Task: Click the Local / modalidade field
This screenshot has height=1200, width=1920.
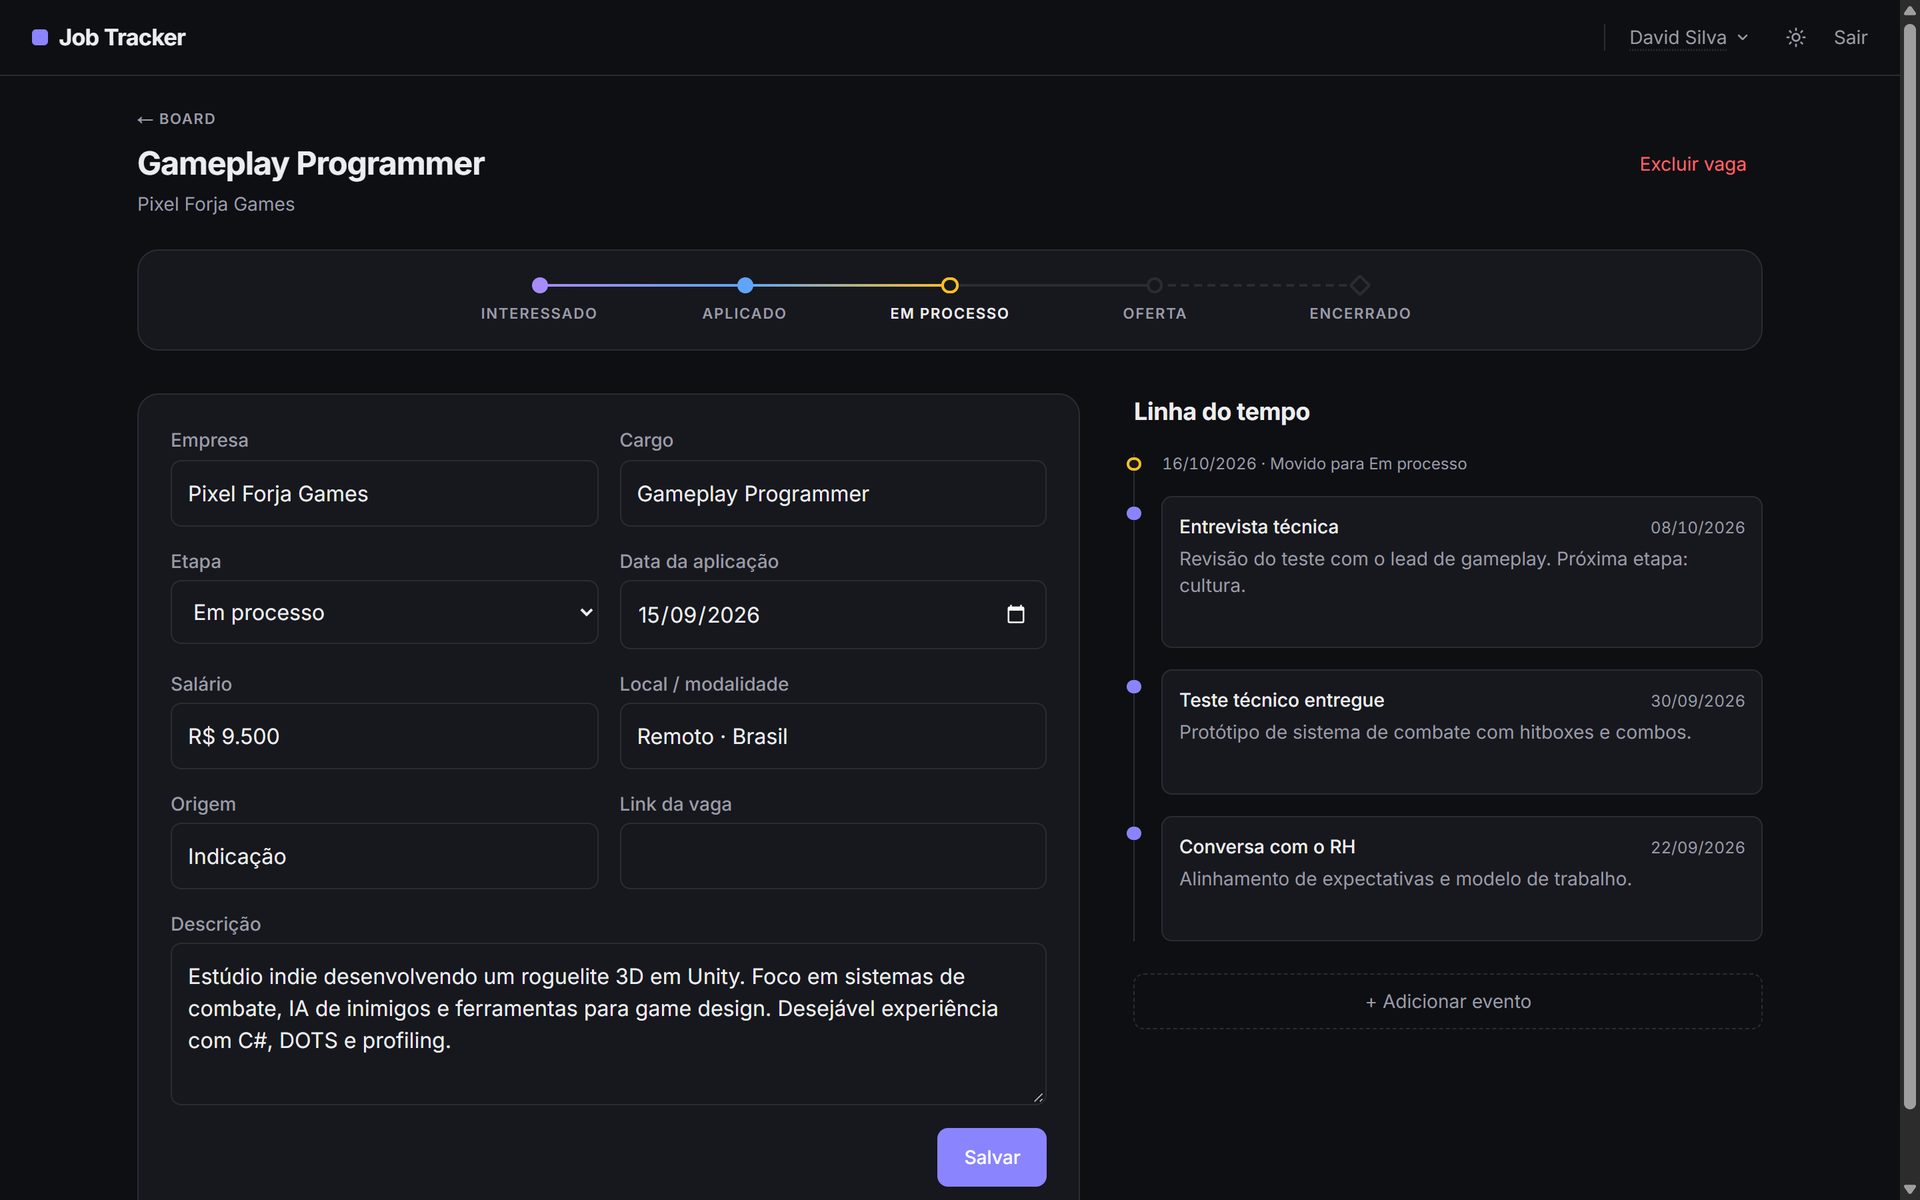Action: pos(832,736)
